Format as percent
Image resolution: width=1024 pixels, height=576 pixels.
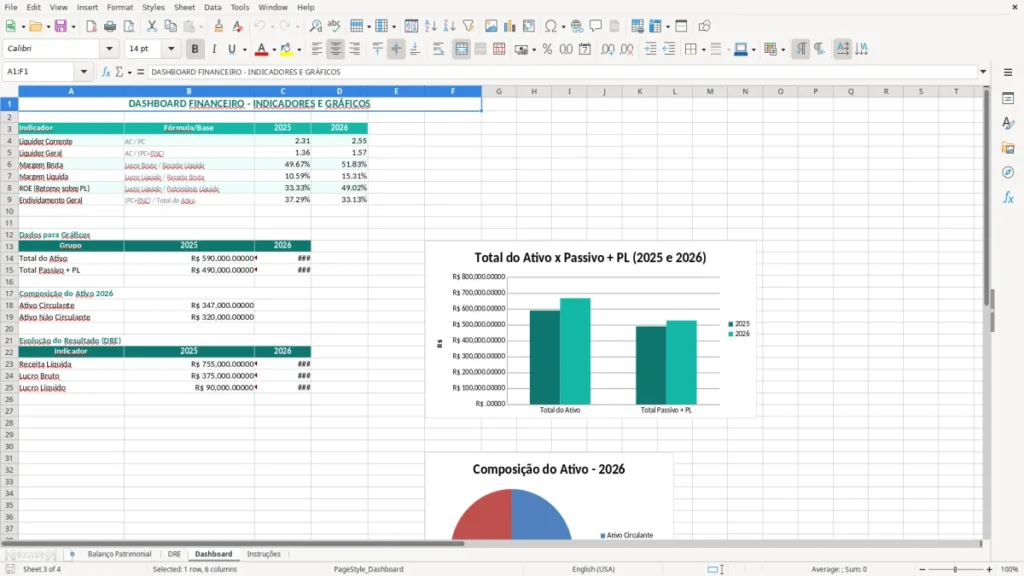click(547, 49)
